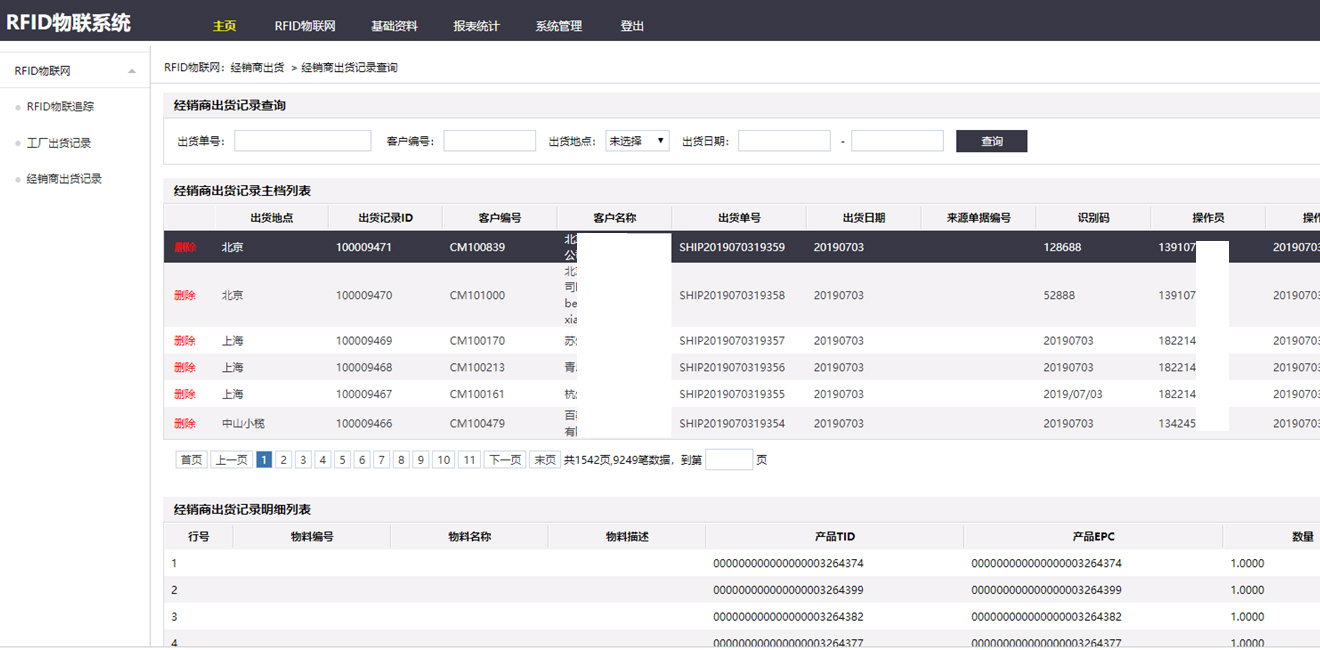Click identification code 52888
Image resolution: width=1320 pixels, height=650 pixels.
pos(1059,295)
